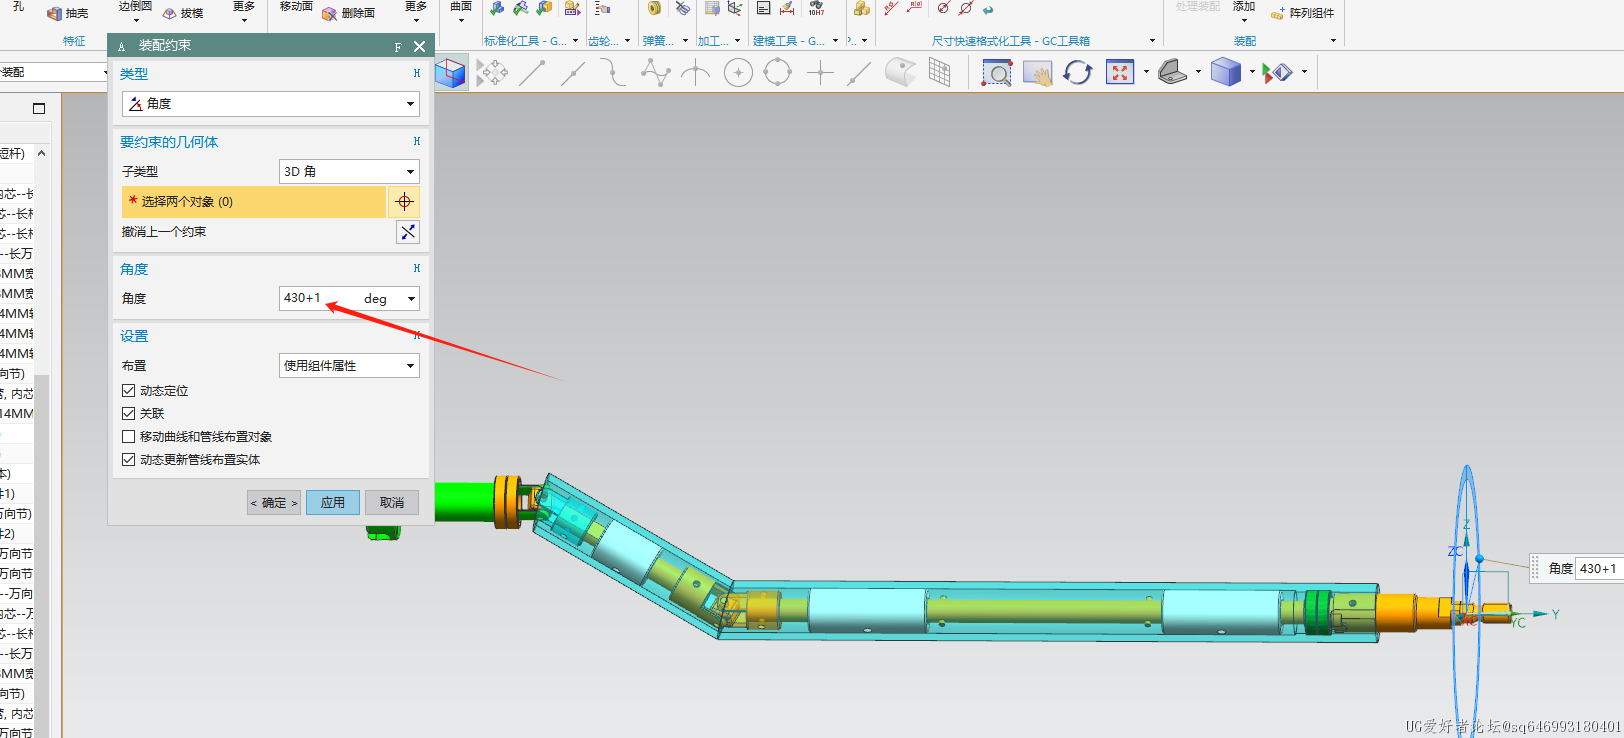Screen dimensions: 1624x738
Task: Open the constraint type 角度 dropdown
Action: 270,104
